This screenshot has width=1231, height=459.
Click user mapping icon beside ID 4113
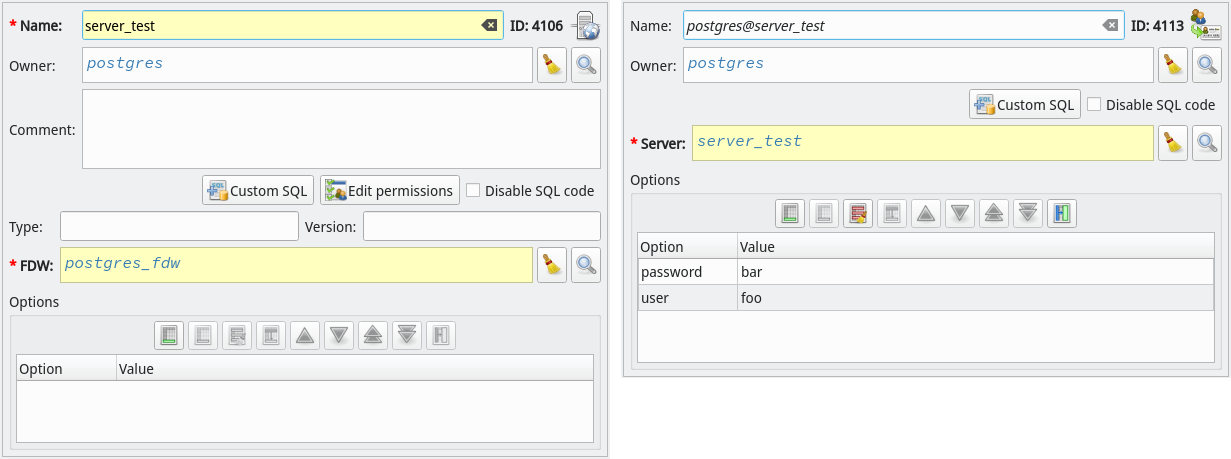(x=1206, y=25)
